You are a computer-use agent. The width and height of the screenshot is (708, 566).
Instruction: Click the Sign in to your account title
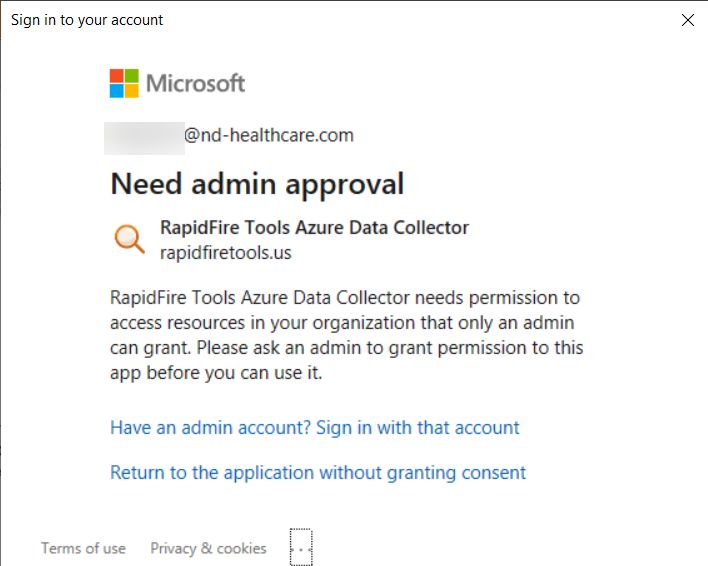point(87,20)
